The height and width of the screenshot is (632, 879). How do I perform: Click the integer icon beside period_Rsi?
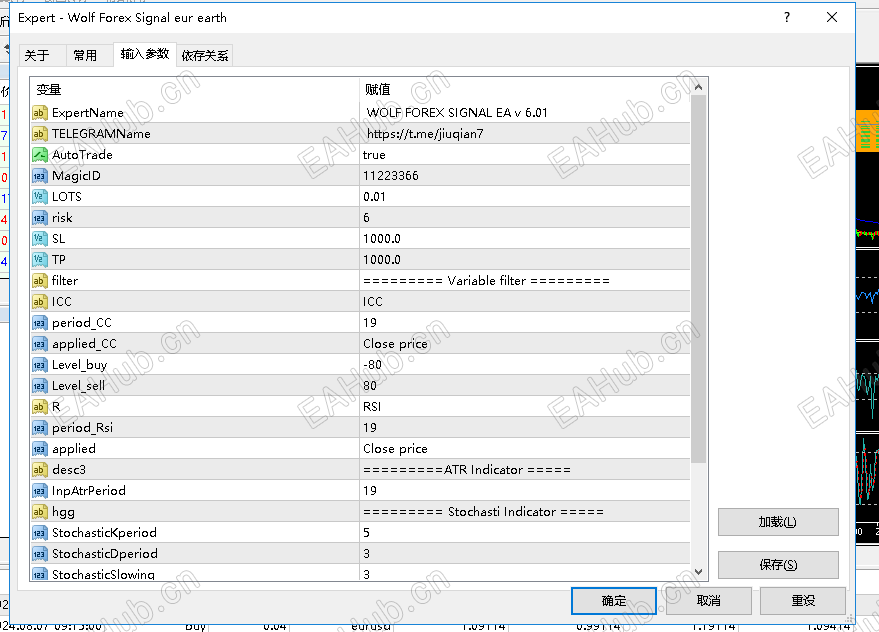click(x=39, y=428)
